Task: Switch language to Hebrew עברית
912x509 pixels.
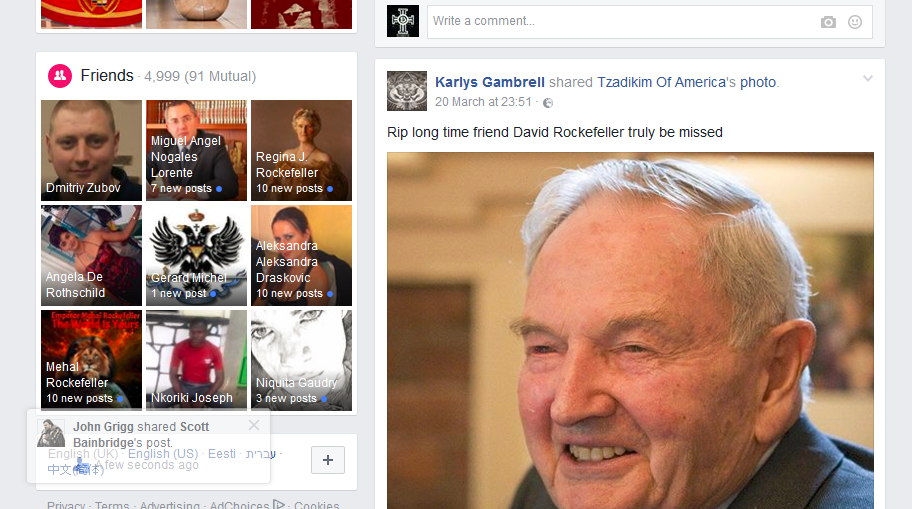Action: [x=261, y=454]
